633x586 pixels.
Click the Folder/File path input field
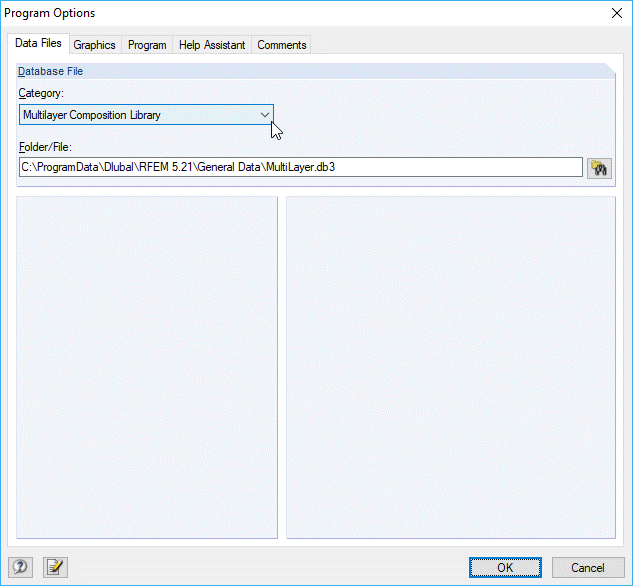click(301, 167)
